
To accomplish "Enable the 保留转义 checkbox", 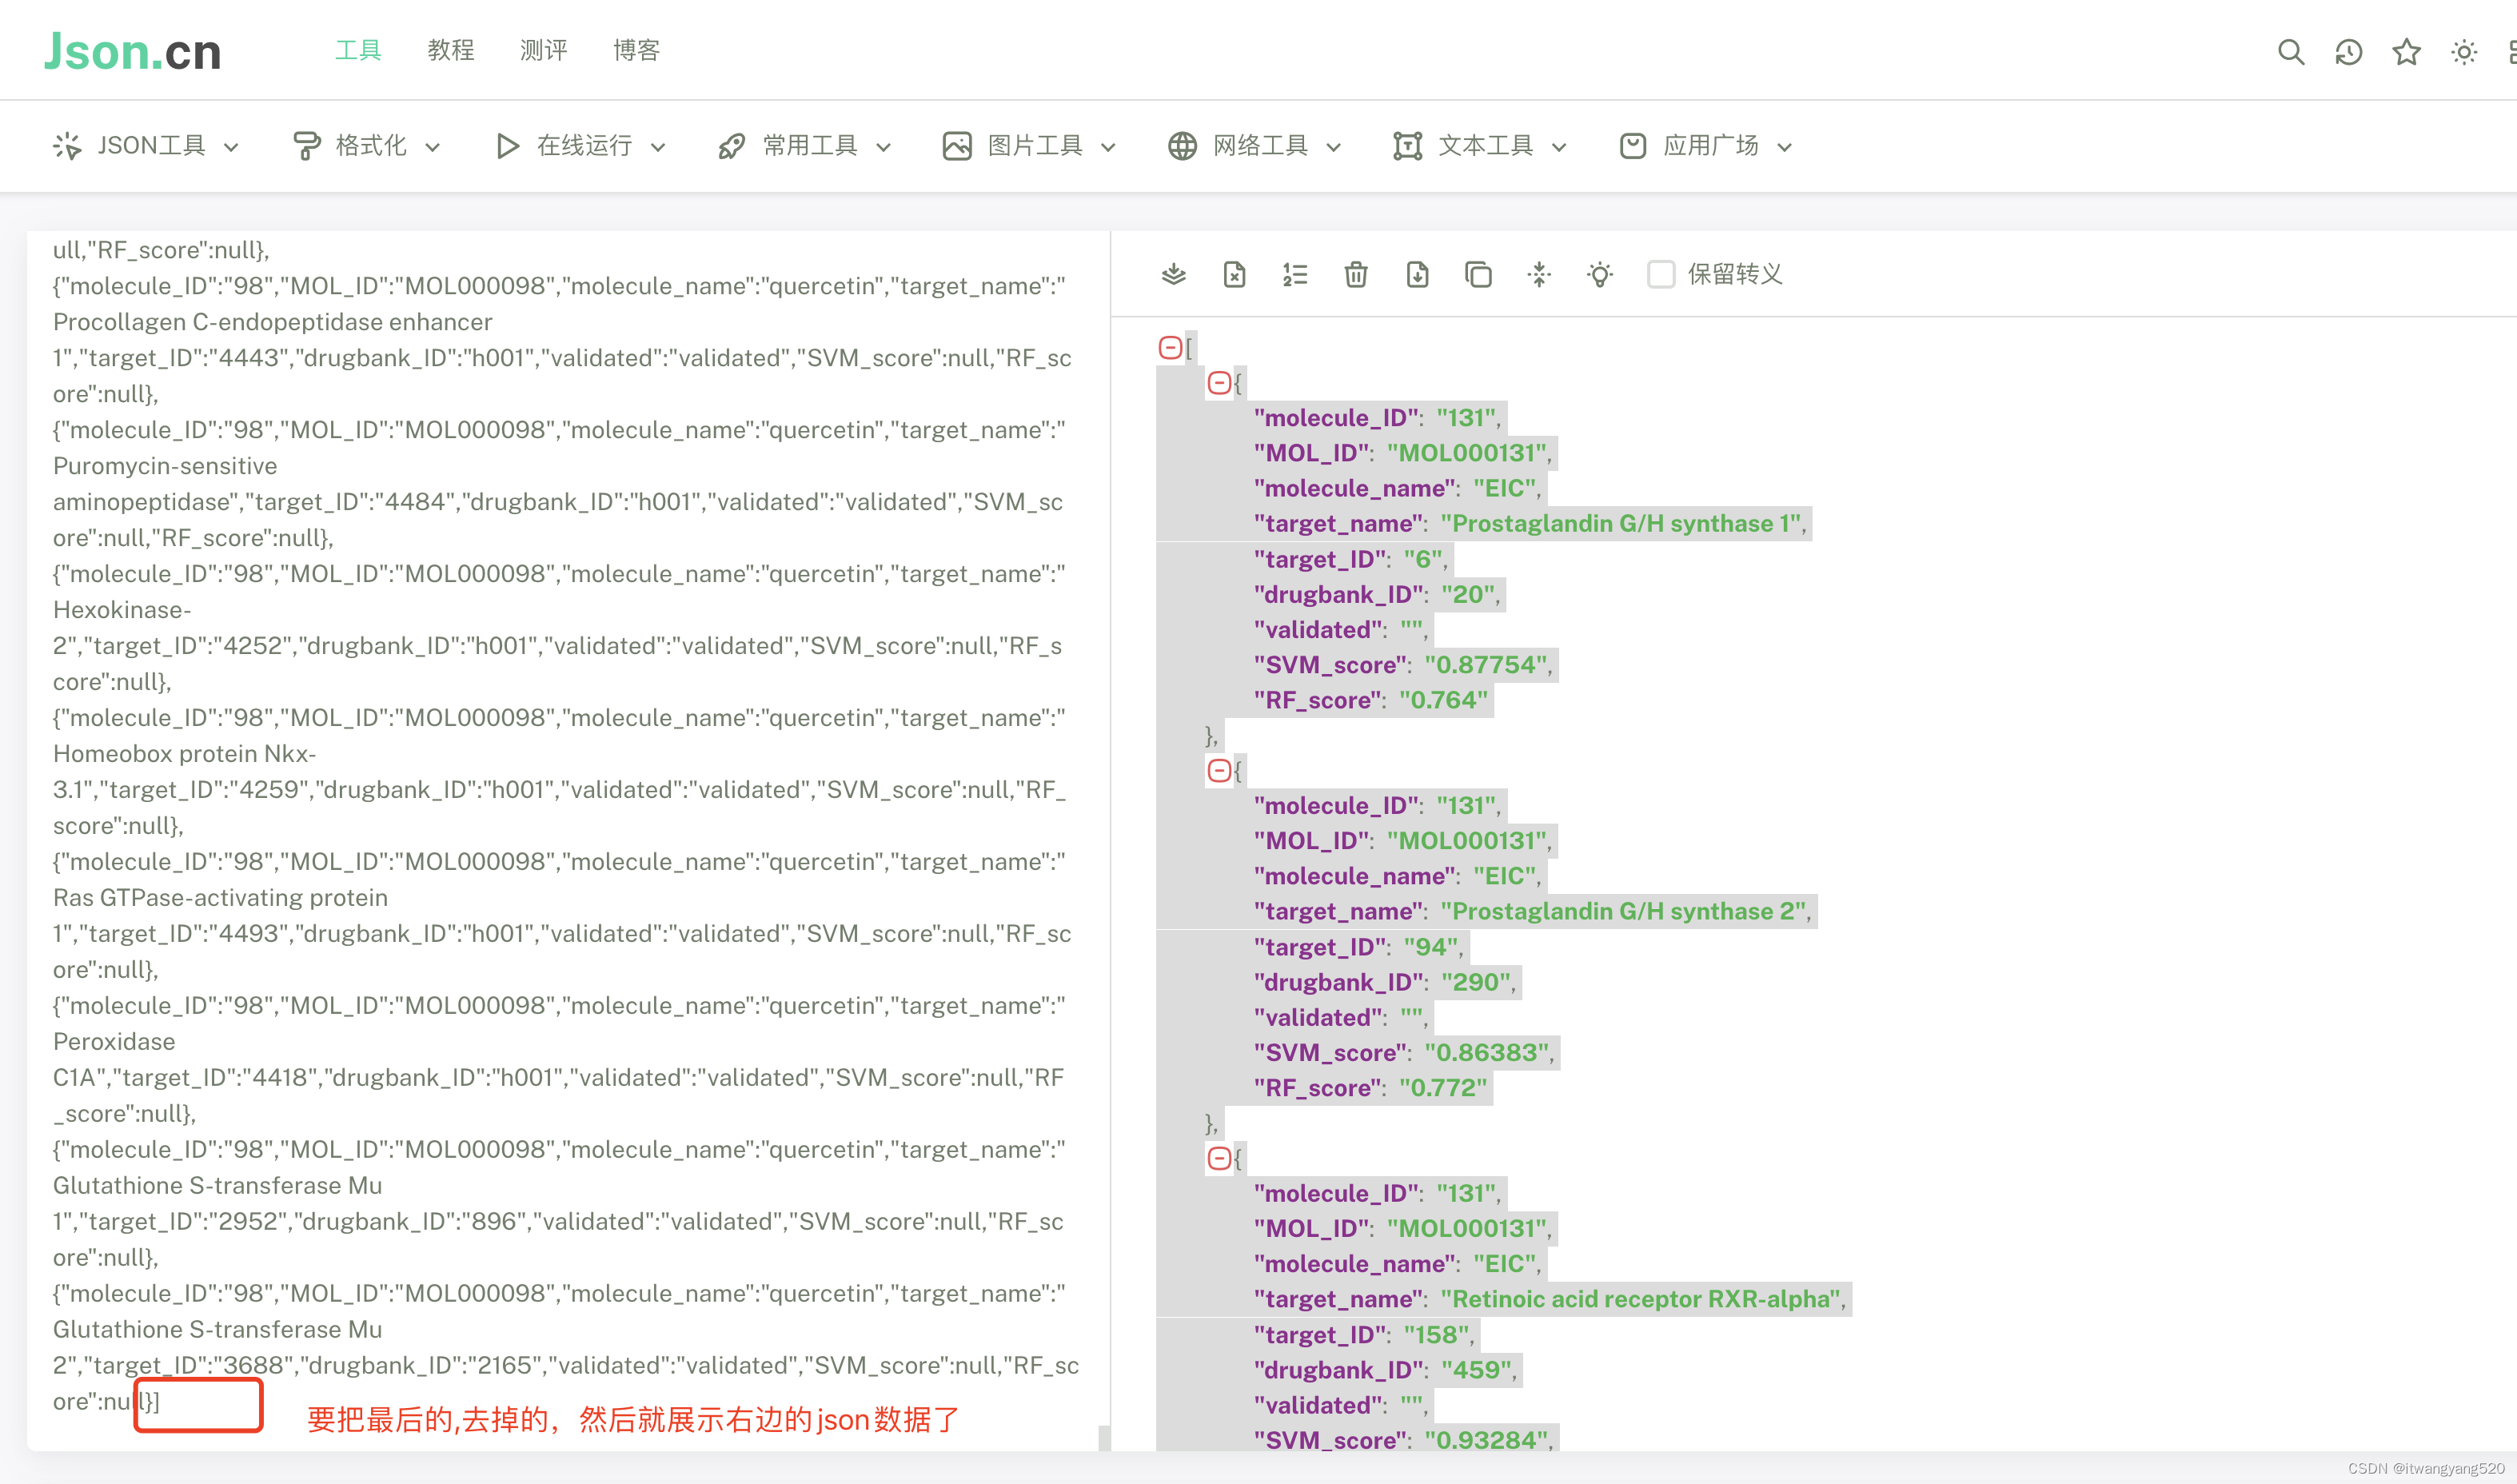I will tap(1661, 274).
